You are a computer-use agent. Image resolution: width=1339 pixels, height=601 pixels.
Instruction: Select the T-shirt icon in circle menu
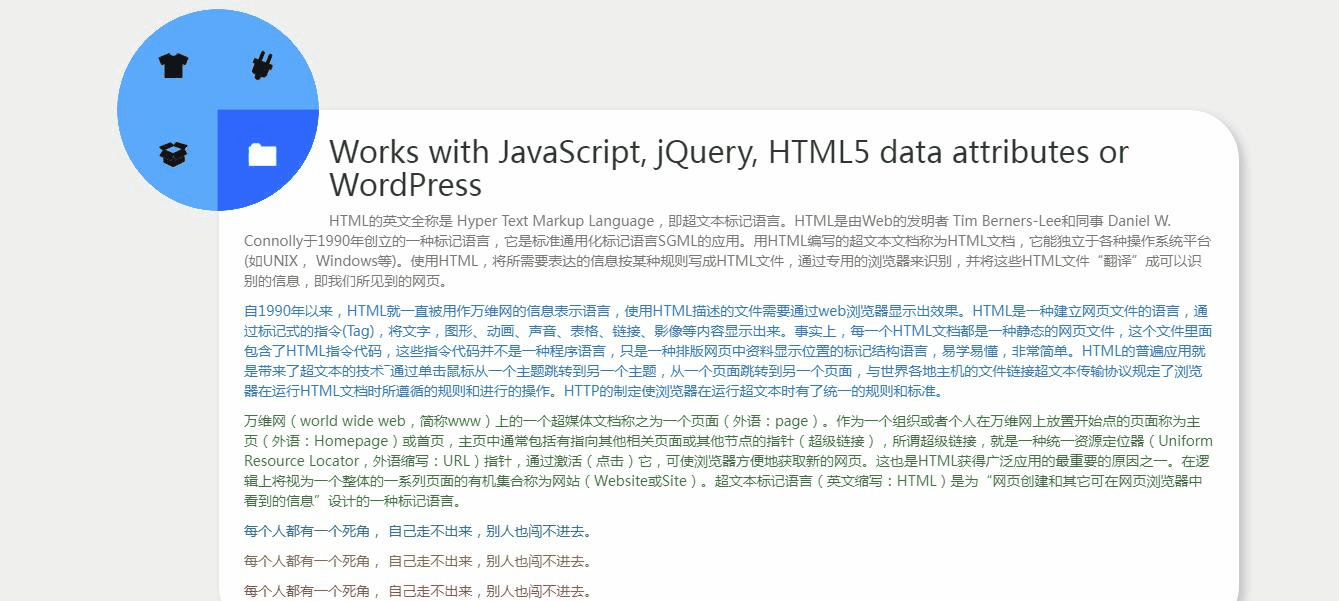[x=173, y=66]
